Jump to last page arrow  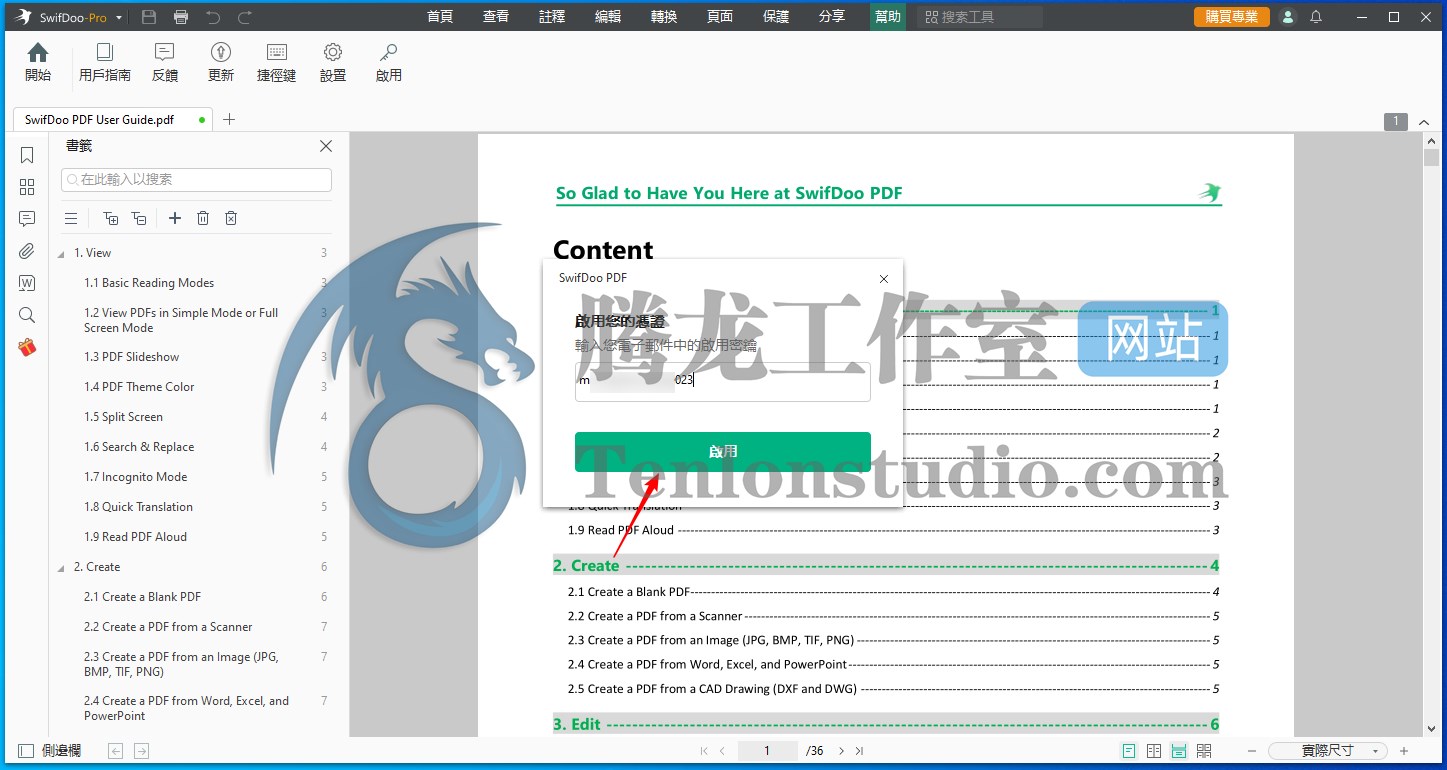tap(859, 750)
